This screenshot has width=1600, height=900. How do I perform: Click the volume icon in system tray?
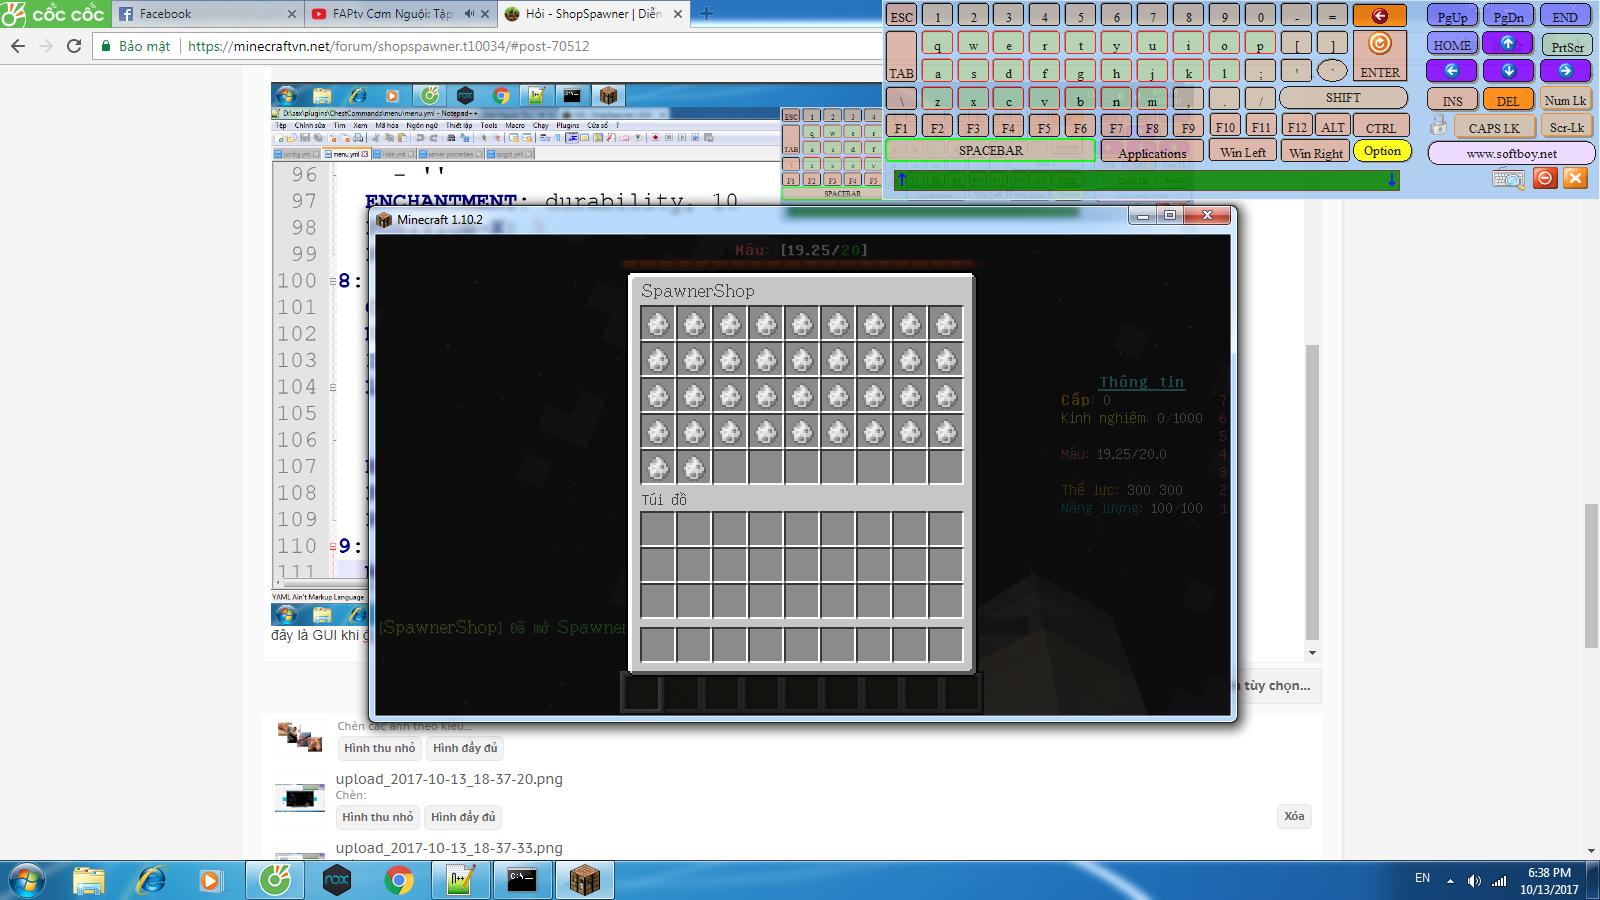tap(1474, 880)
